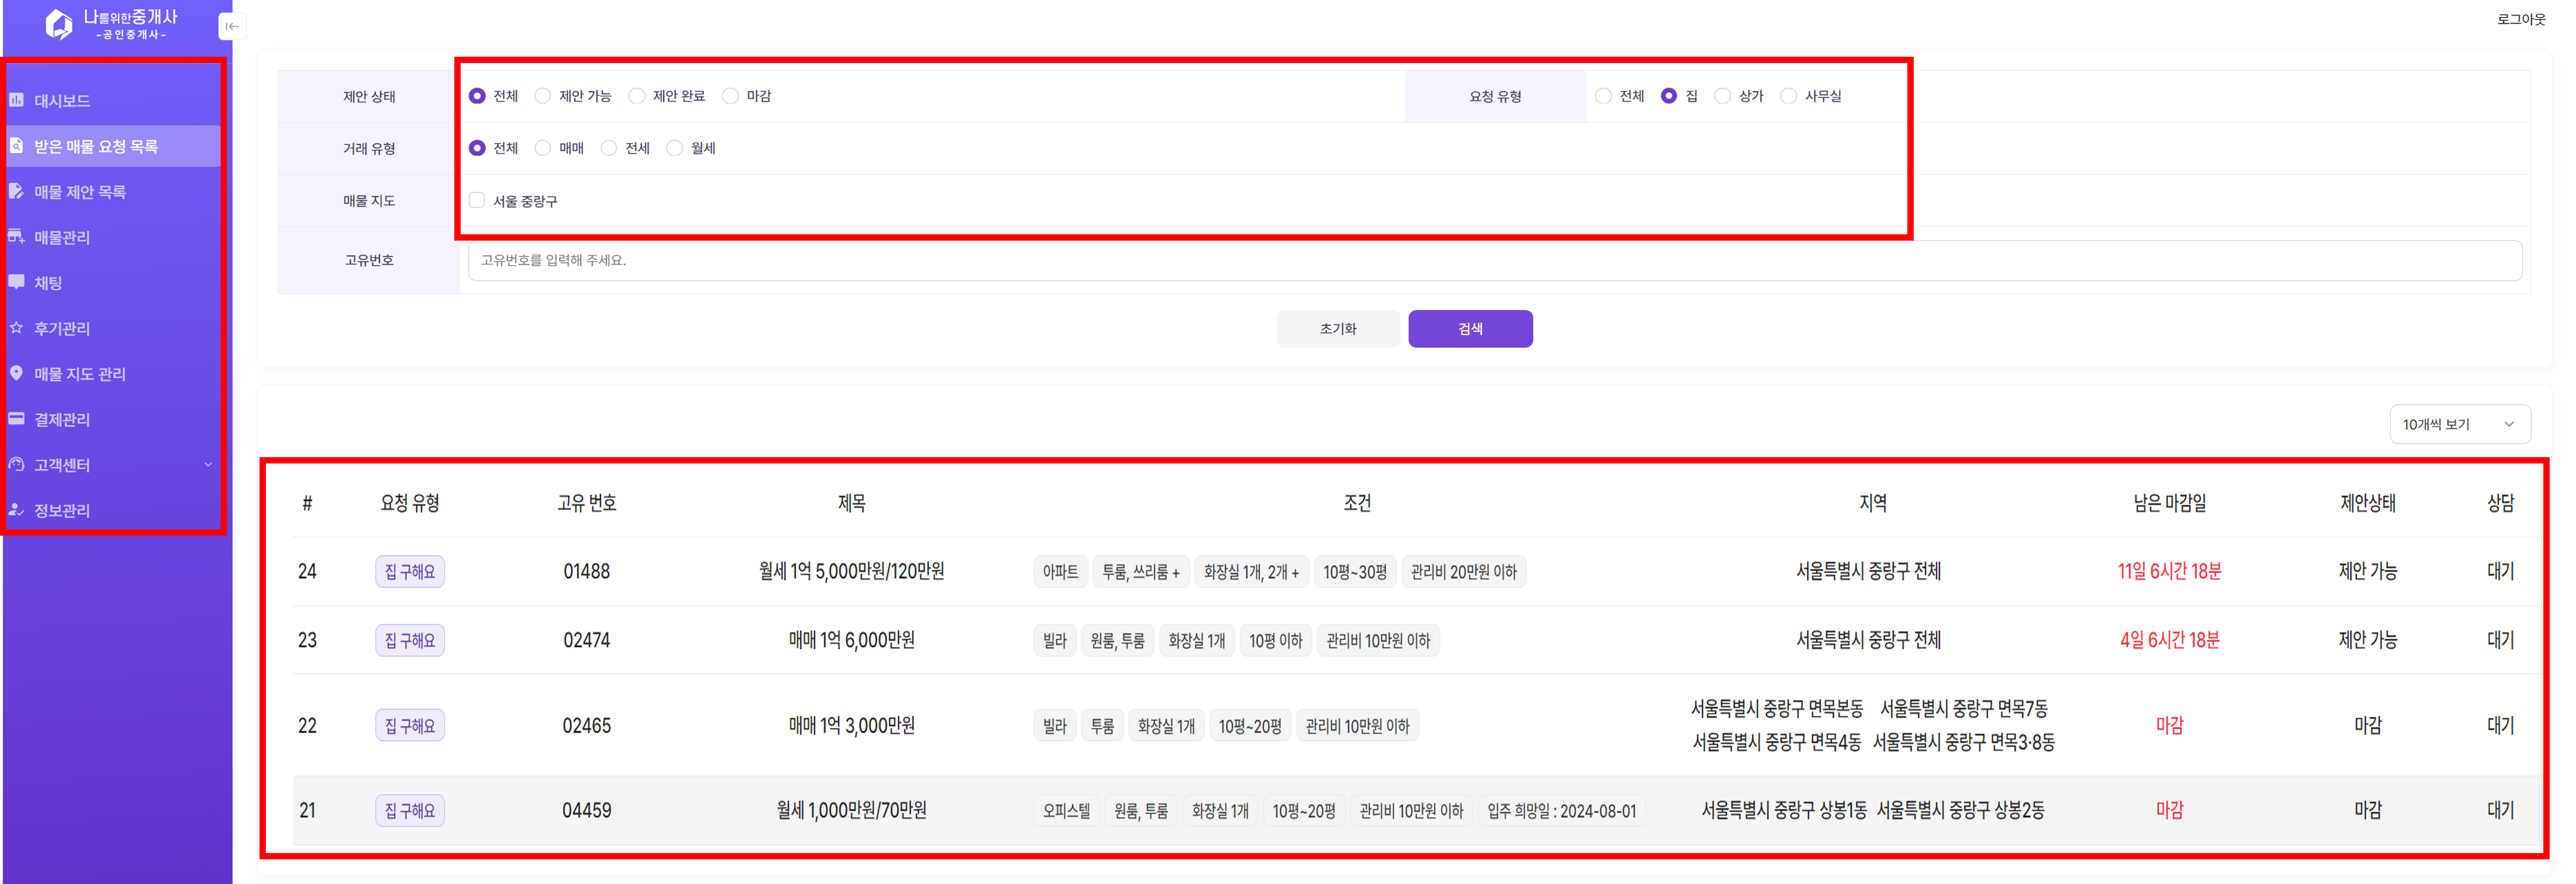Click 남은 마감일 column header
This screenshot has height=884, width=2576.
[x=2169, y=503]
